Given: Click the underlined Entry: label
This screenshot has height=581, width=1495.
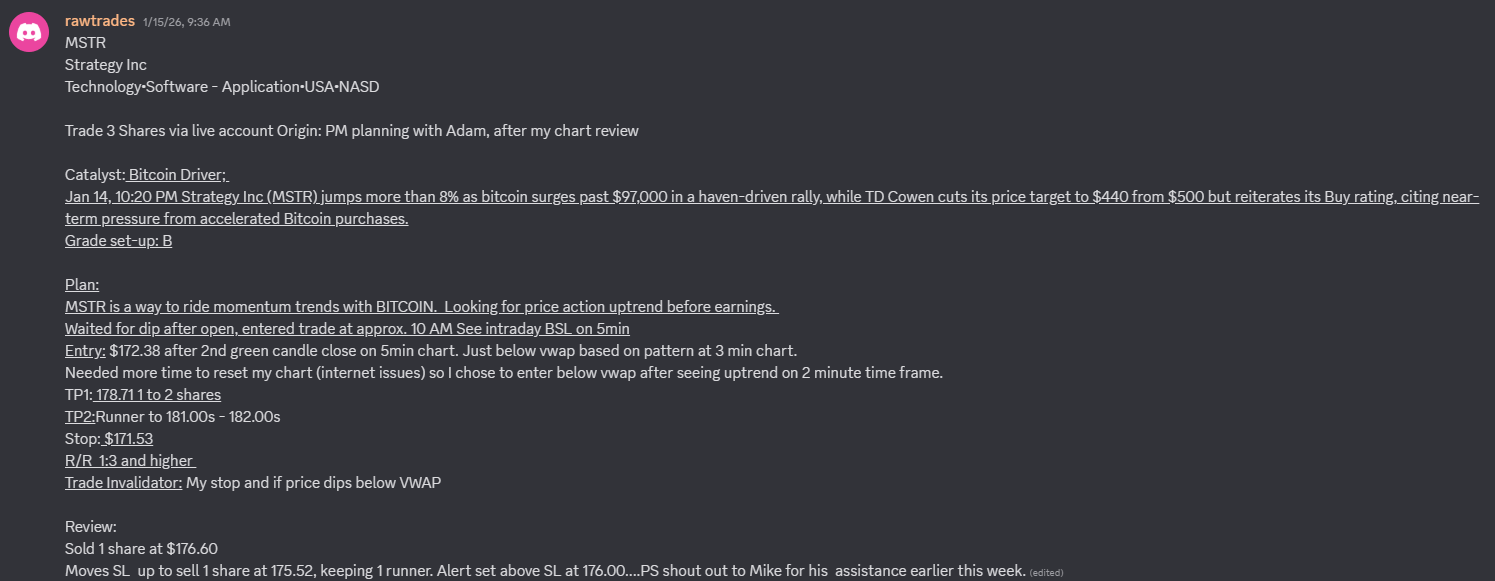Looking at the screenshot, I should [85, 351].
